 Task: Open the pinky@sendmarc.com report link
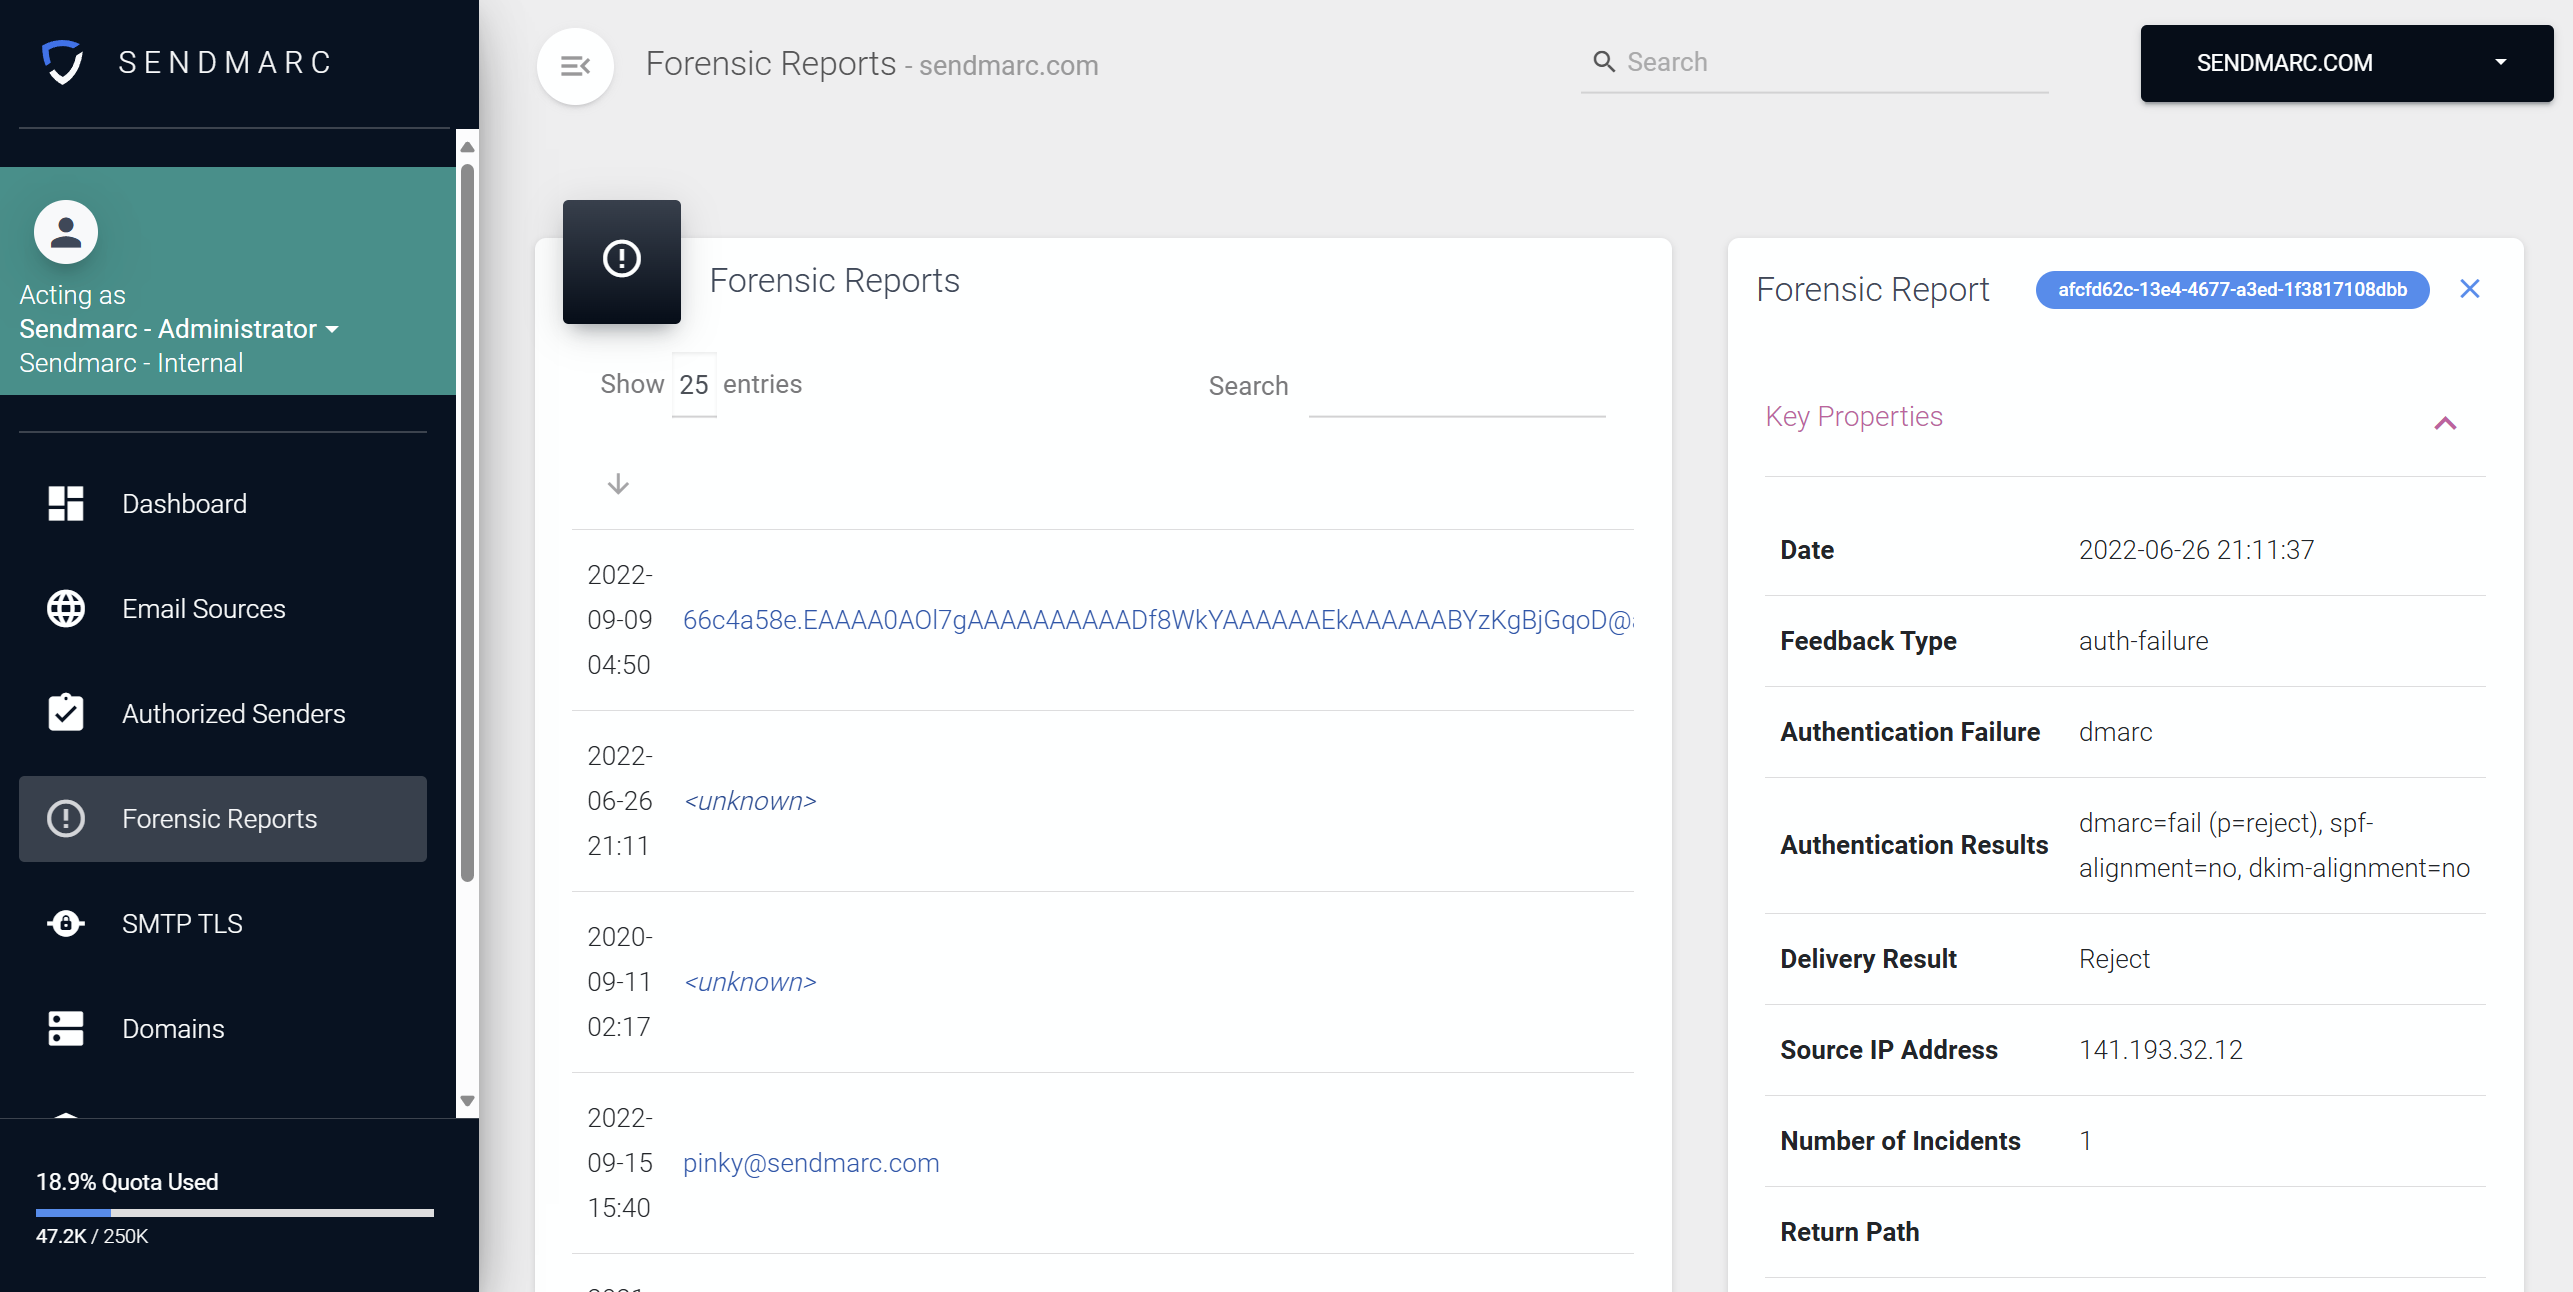(x=811, y=1163)
